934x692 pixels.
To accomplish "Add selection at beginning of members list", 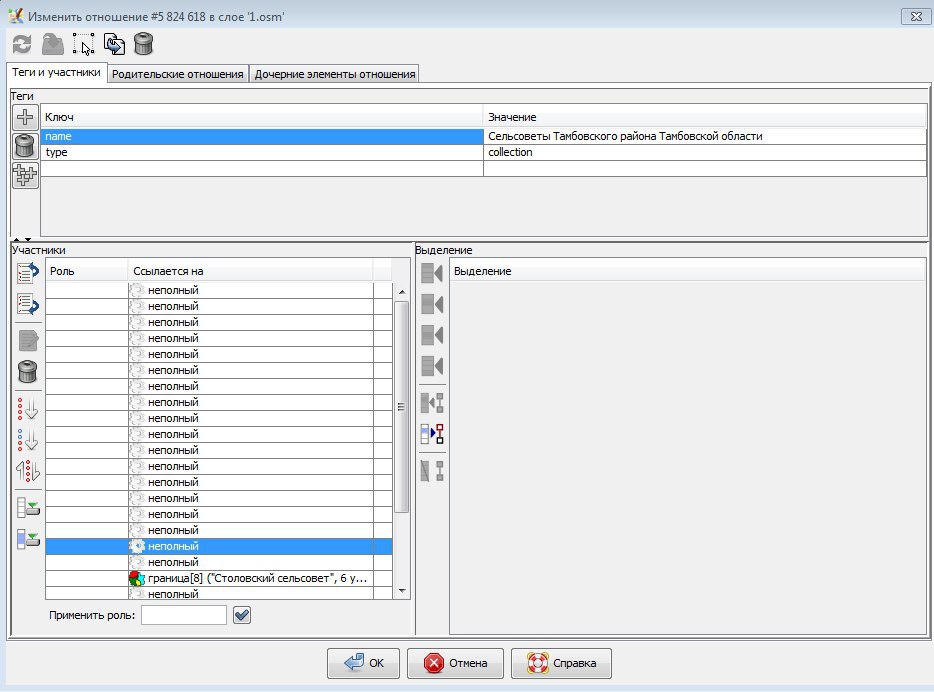I will [x=432, y=273].
